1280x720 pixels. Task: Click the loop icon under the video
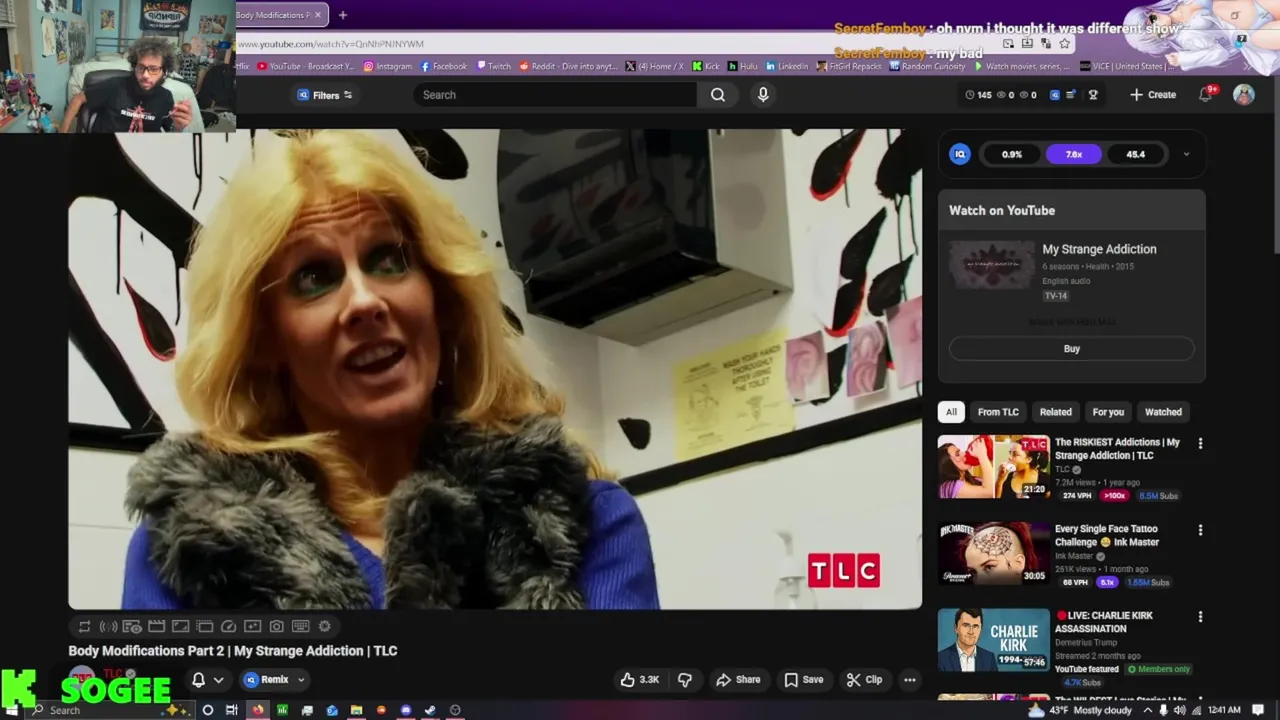pos(84,627)
